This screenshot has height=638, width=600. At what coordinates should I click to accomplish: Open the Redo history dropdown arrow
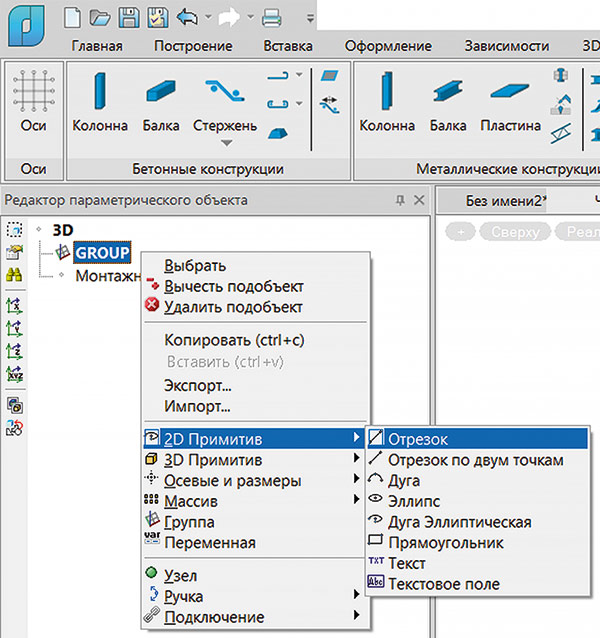(250, 17)
